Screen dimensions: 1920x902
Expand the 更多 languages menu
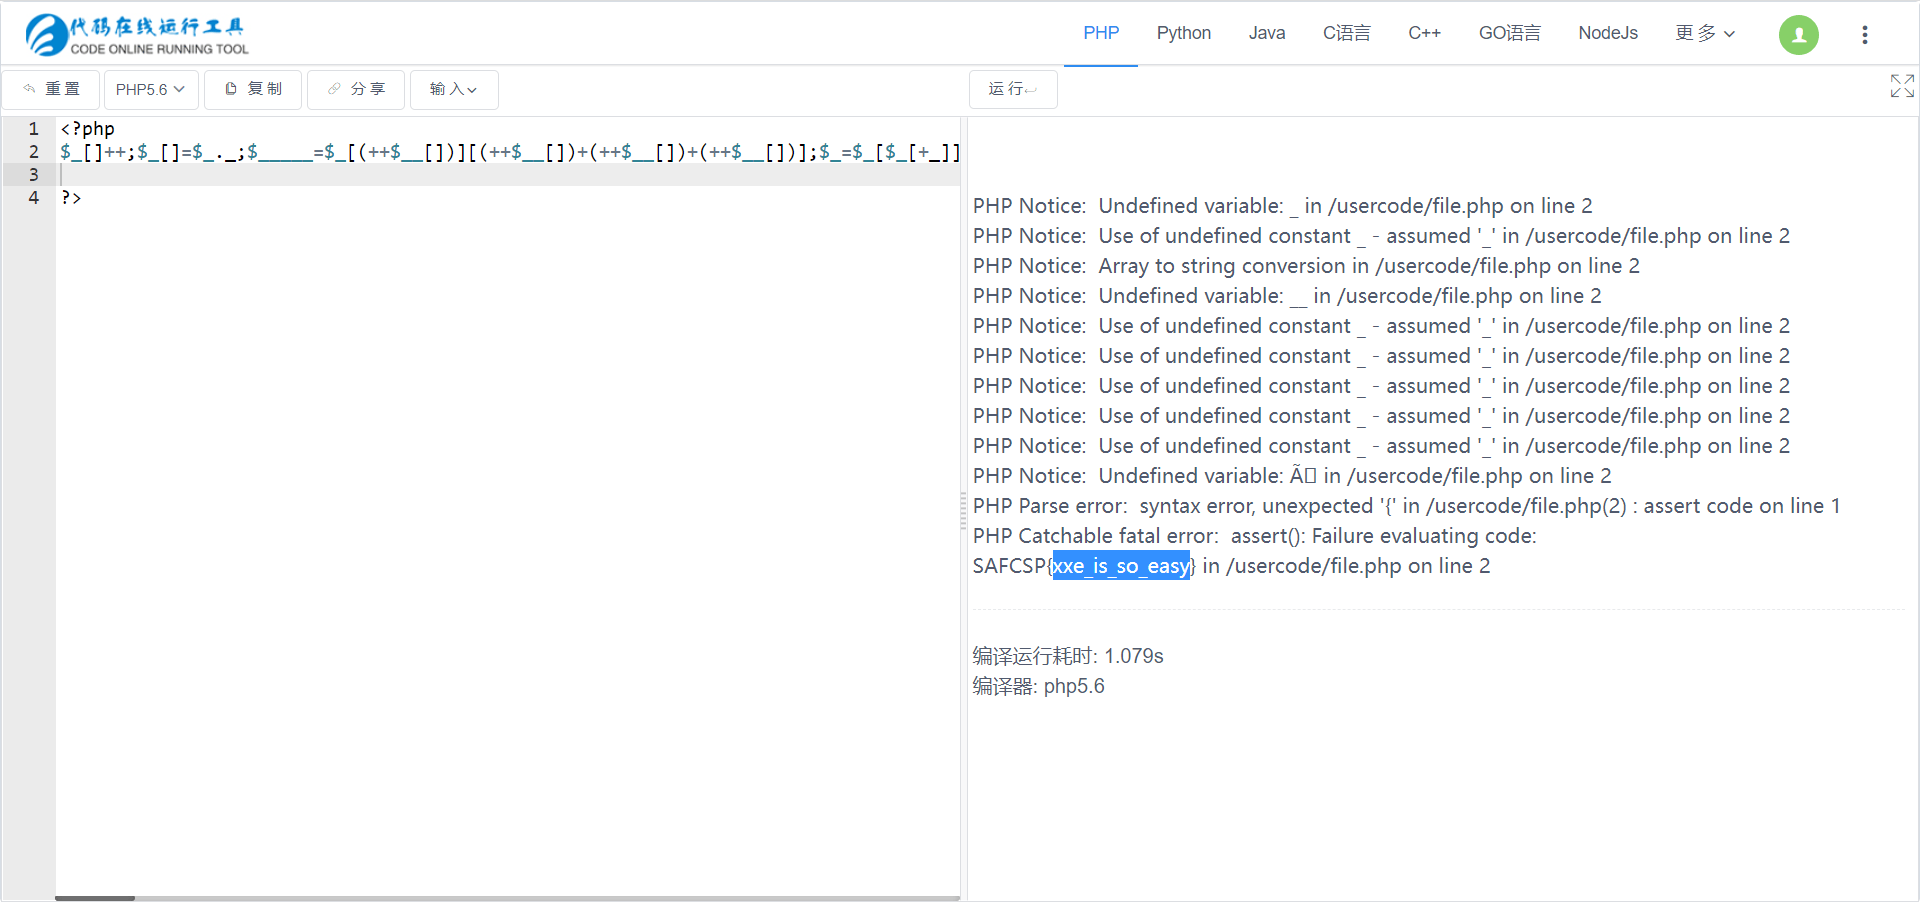1705,33
